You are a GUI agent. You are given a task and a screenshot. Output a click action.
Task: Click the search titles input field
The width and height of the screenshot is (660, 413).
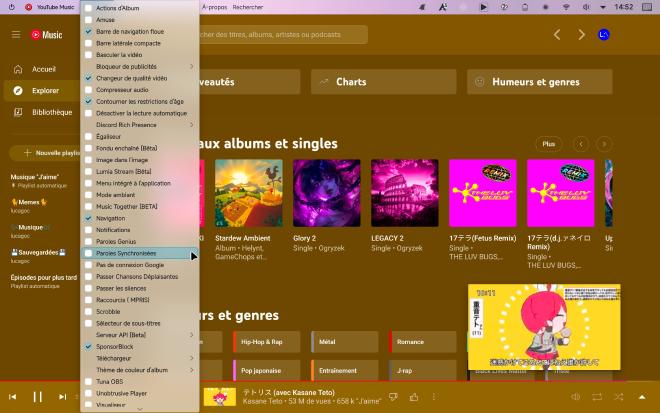coord(283,35)
